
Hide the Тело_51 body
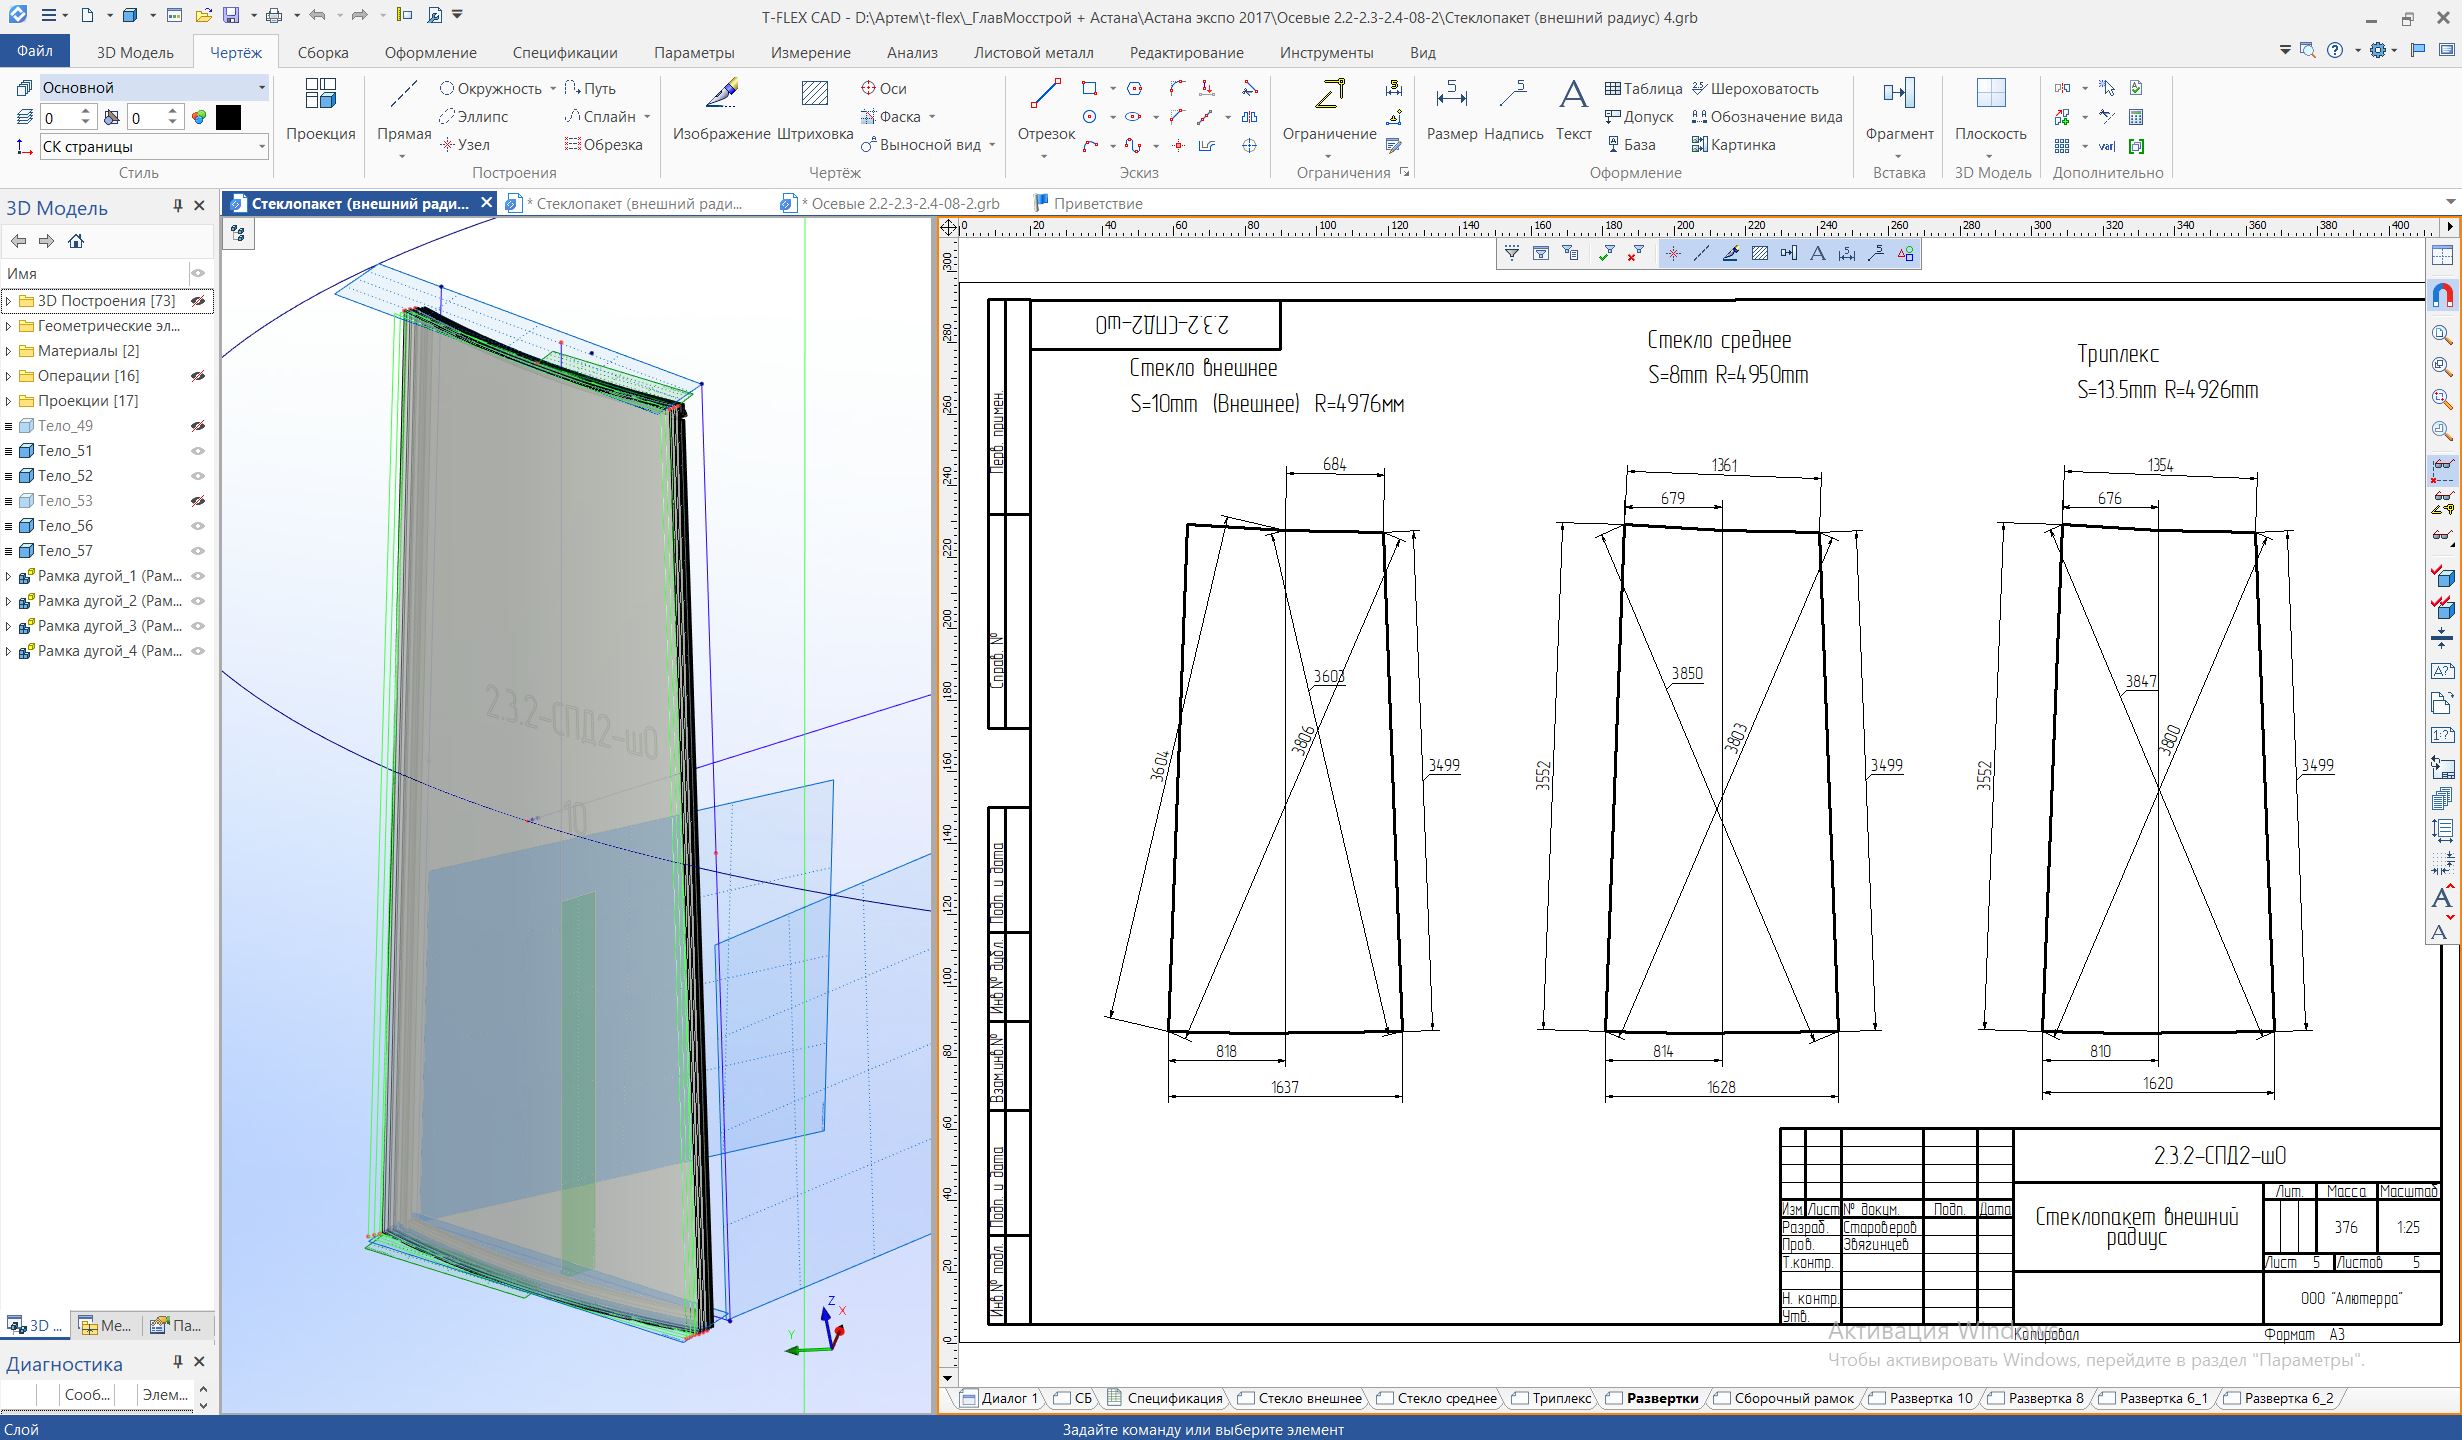click(x=198, y=451)
